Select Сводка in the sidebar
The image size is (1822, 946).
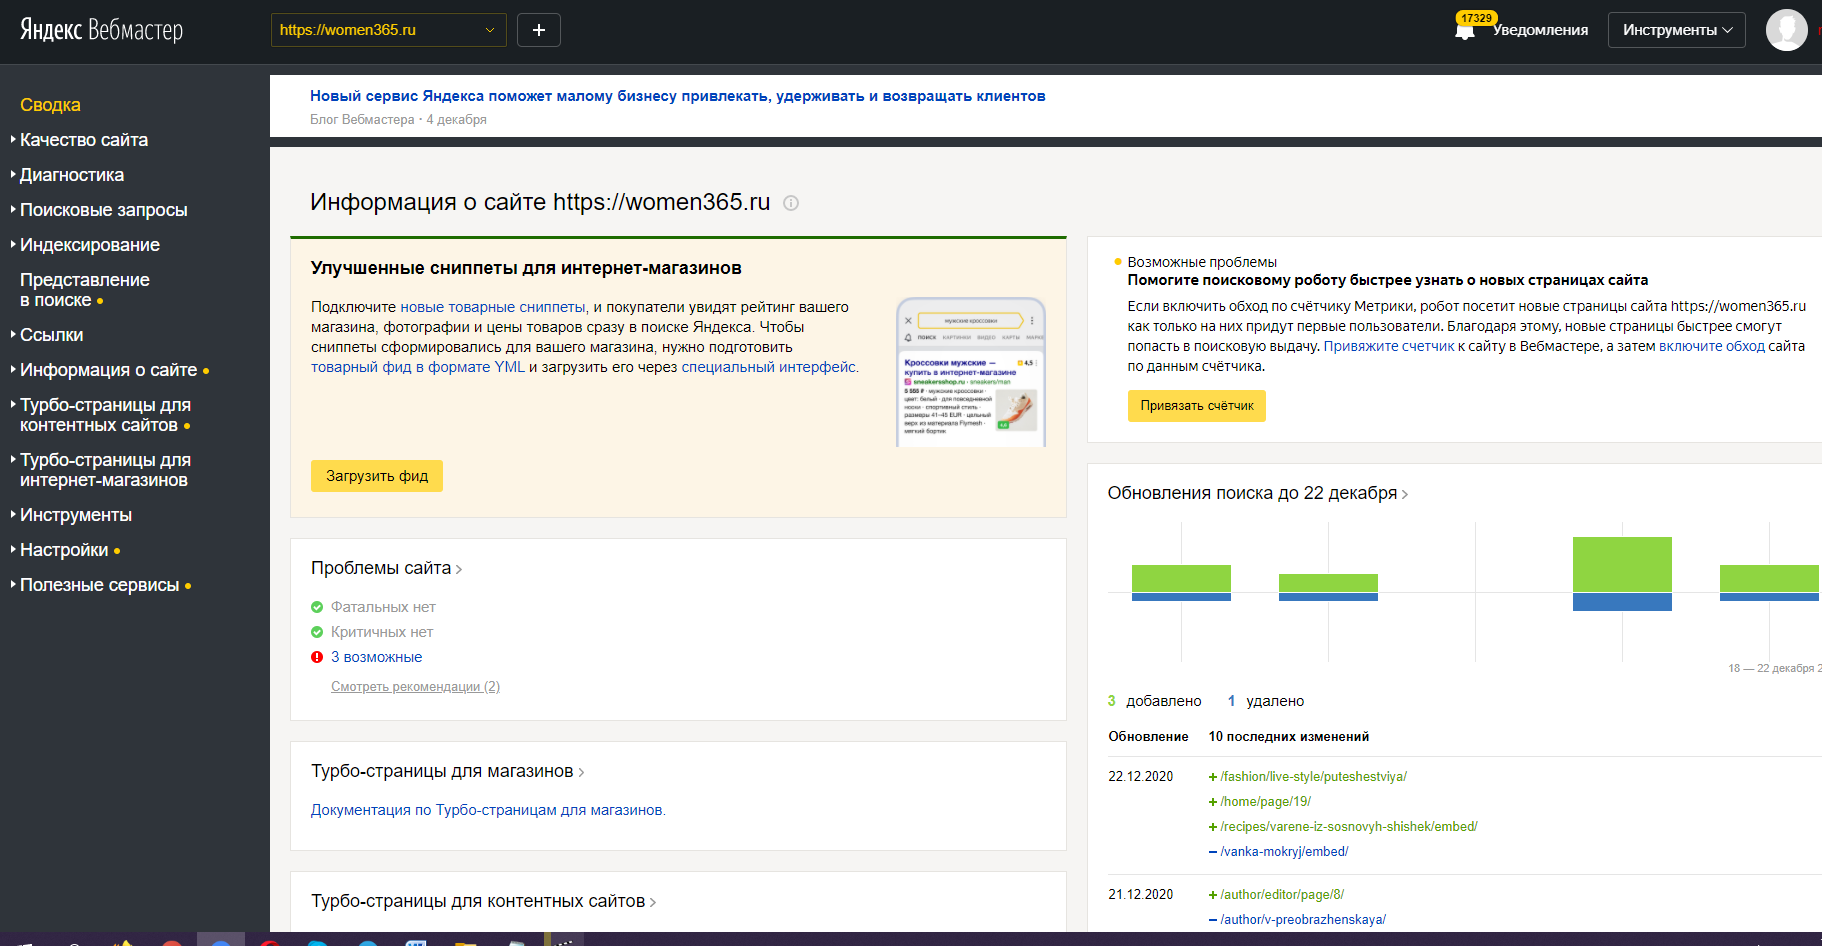click(50, 105)
